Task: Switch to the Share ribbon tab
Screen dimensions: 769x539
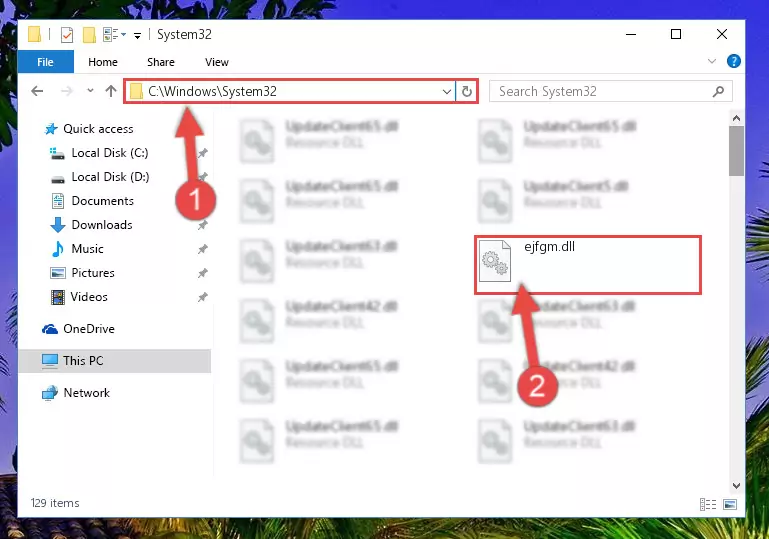Action: click(161, 62)
